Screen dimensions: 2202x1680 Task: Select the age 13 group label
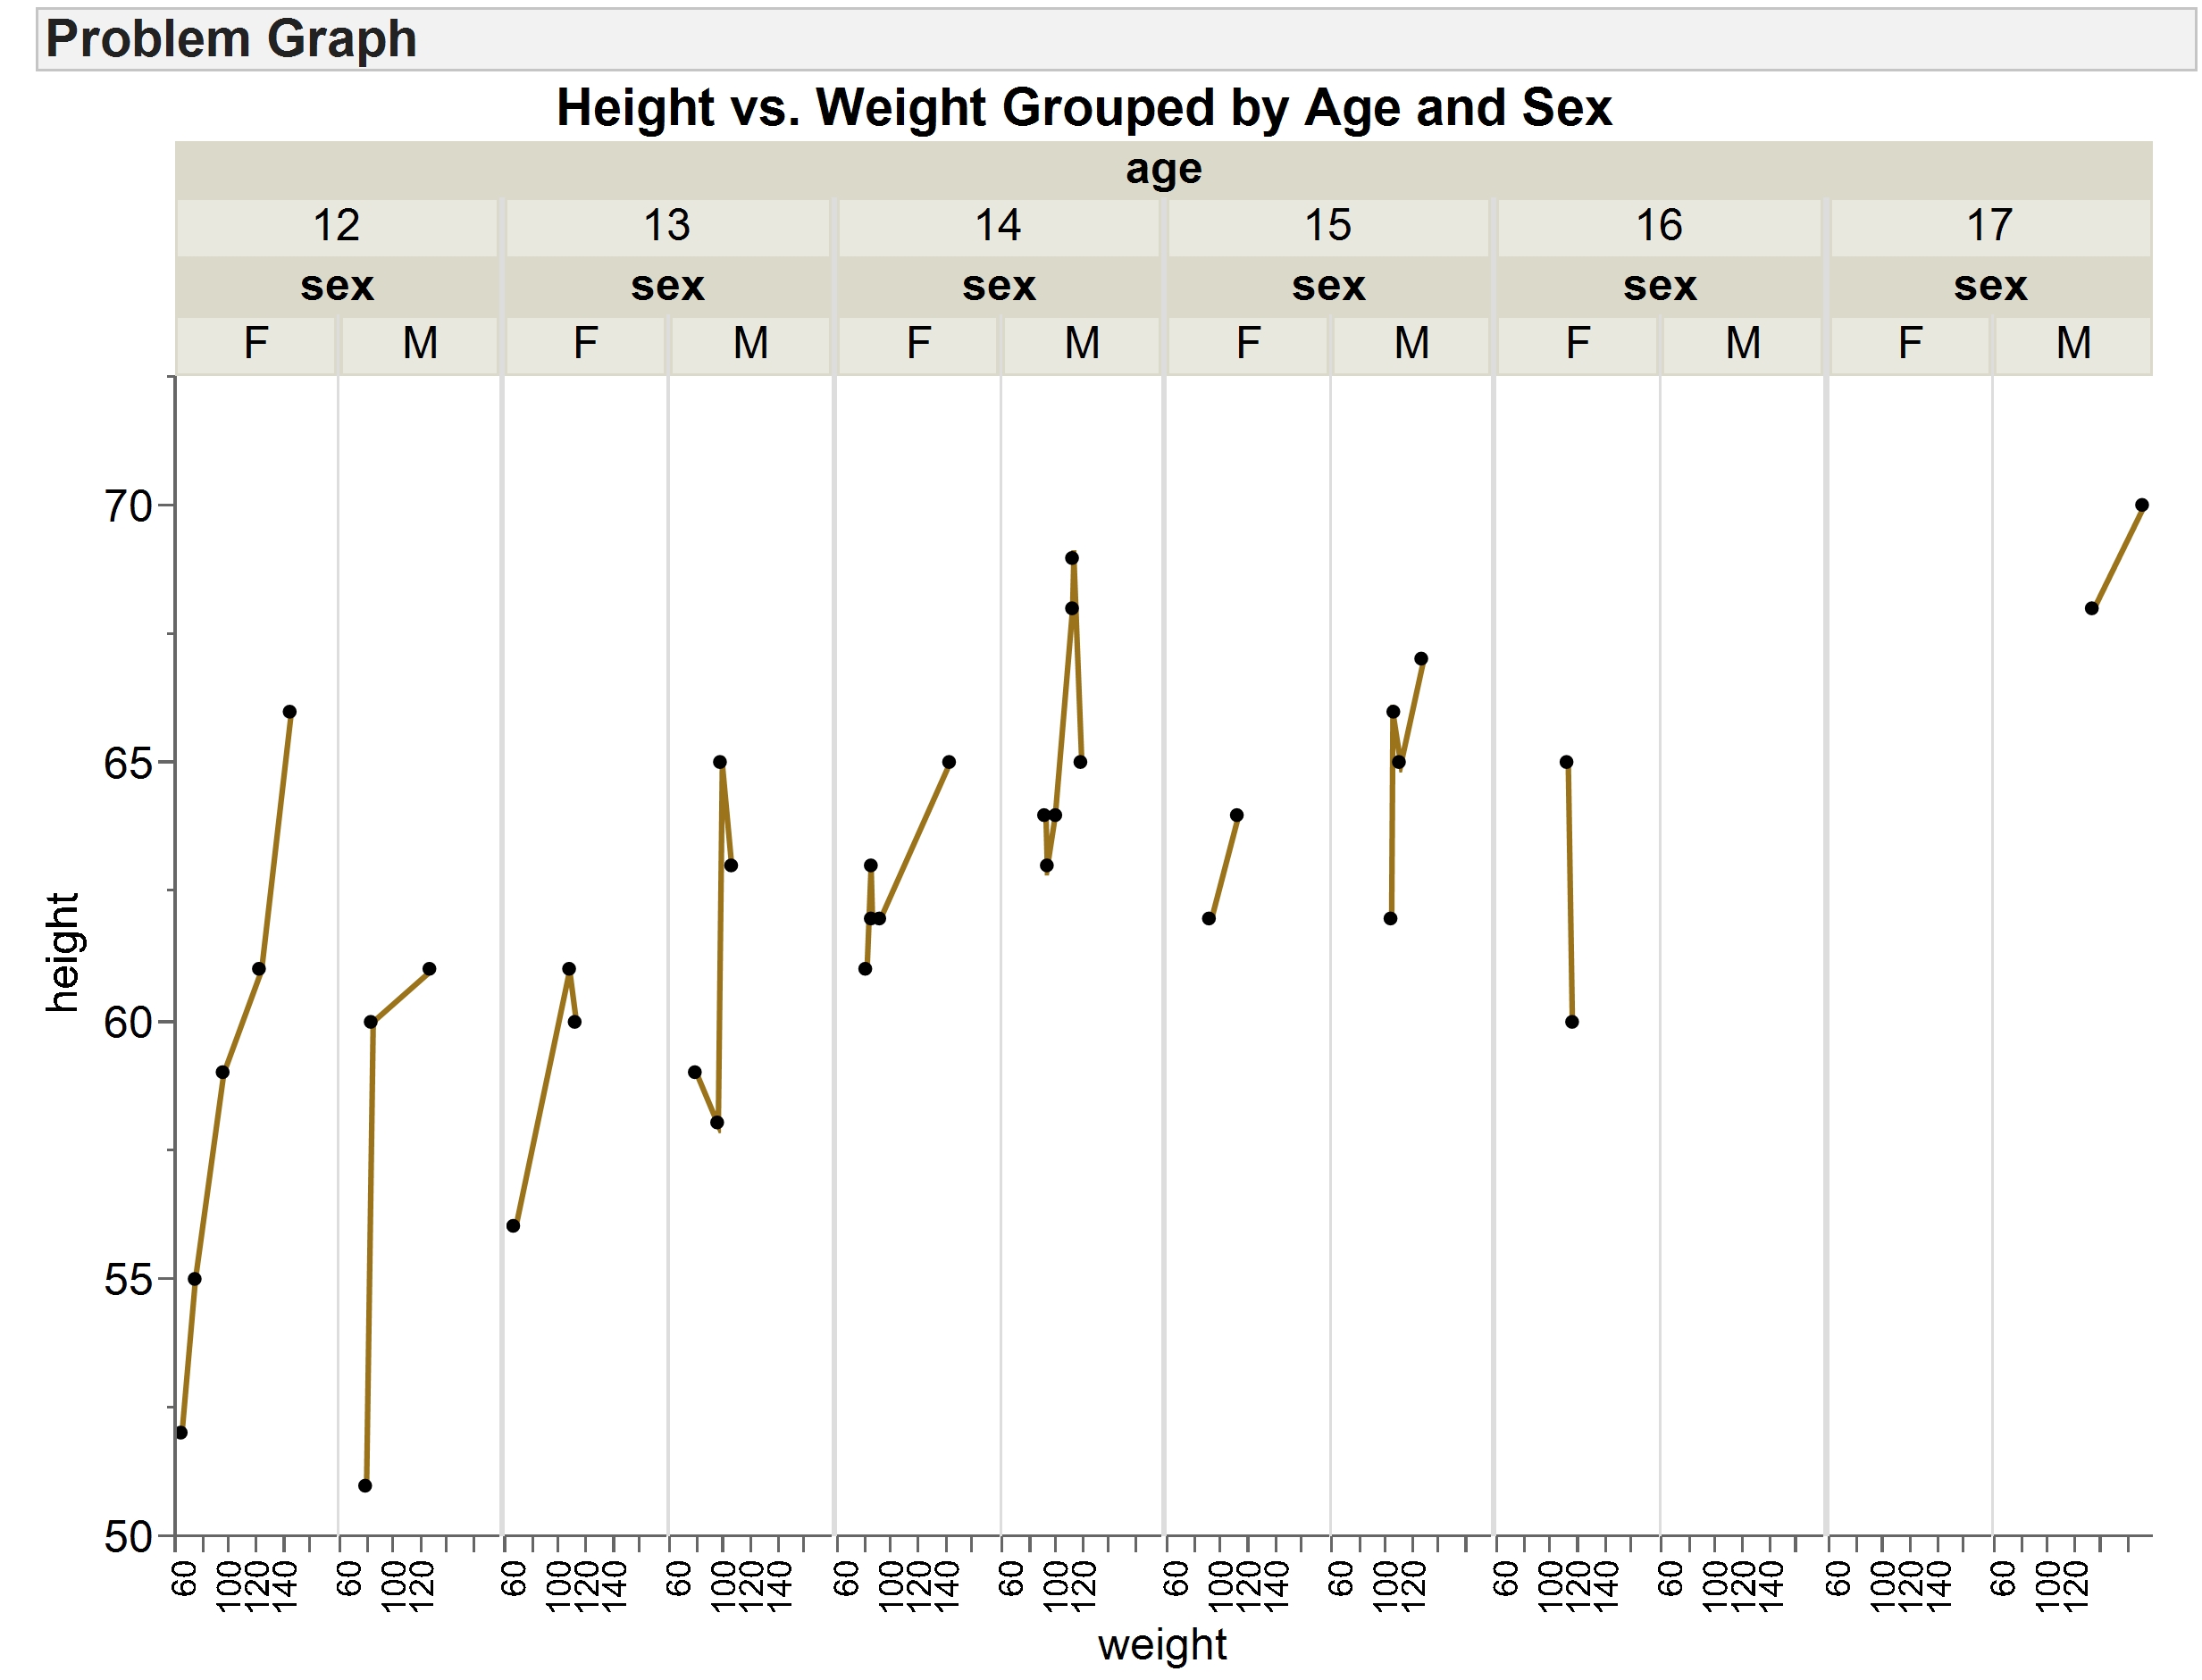tap(666, 226)
